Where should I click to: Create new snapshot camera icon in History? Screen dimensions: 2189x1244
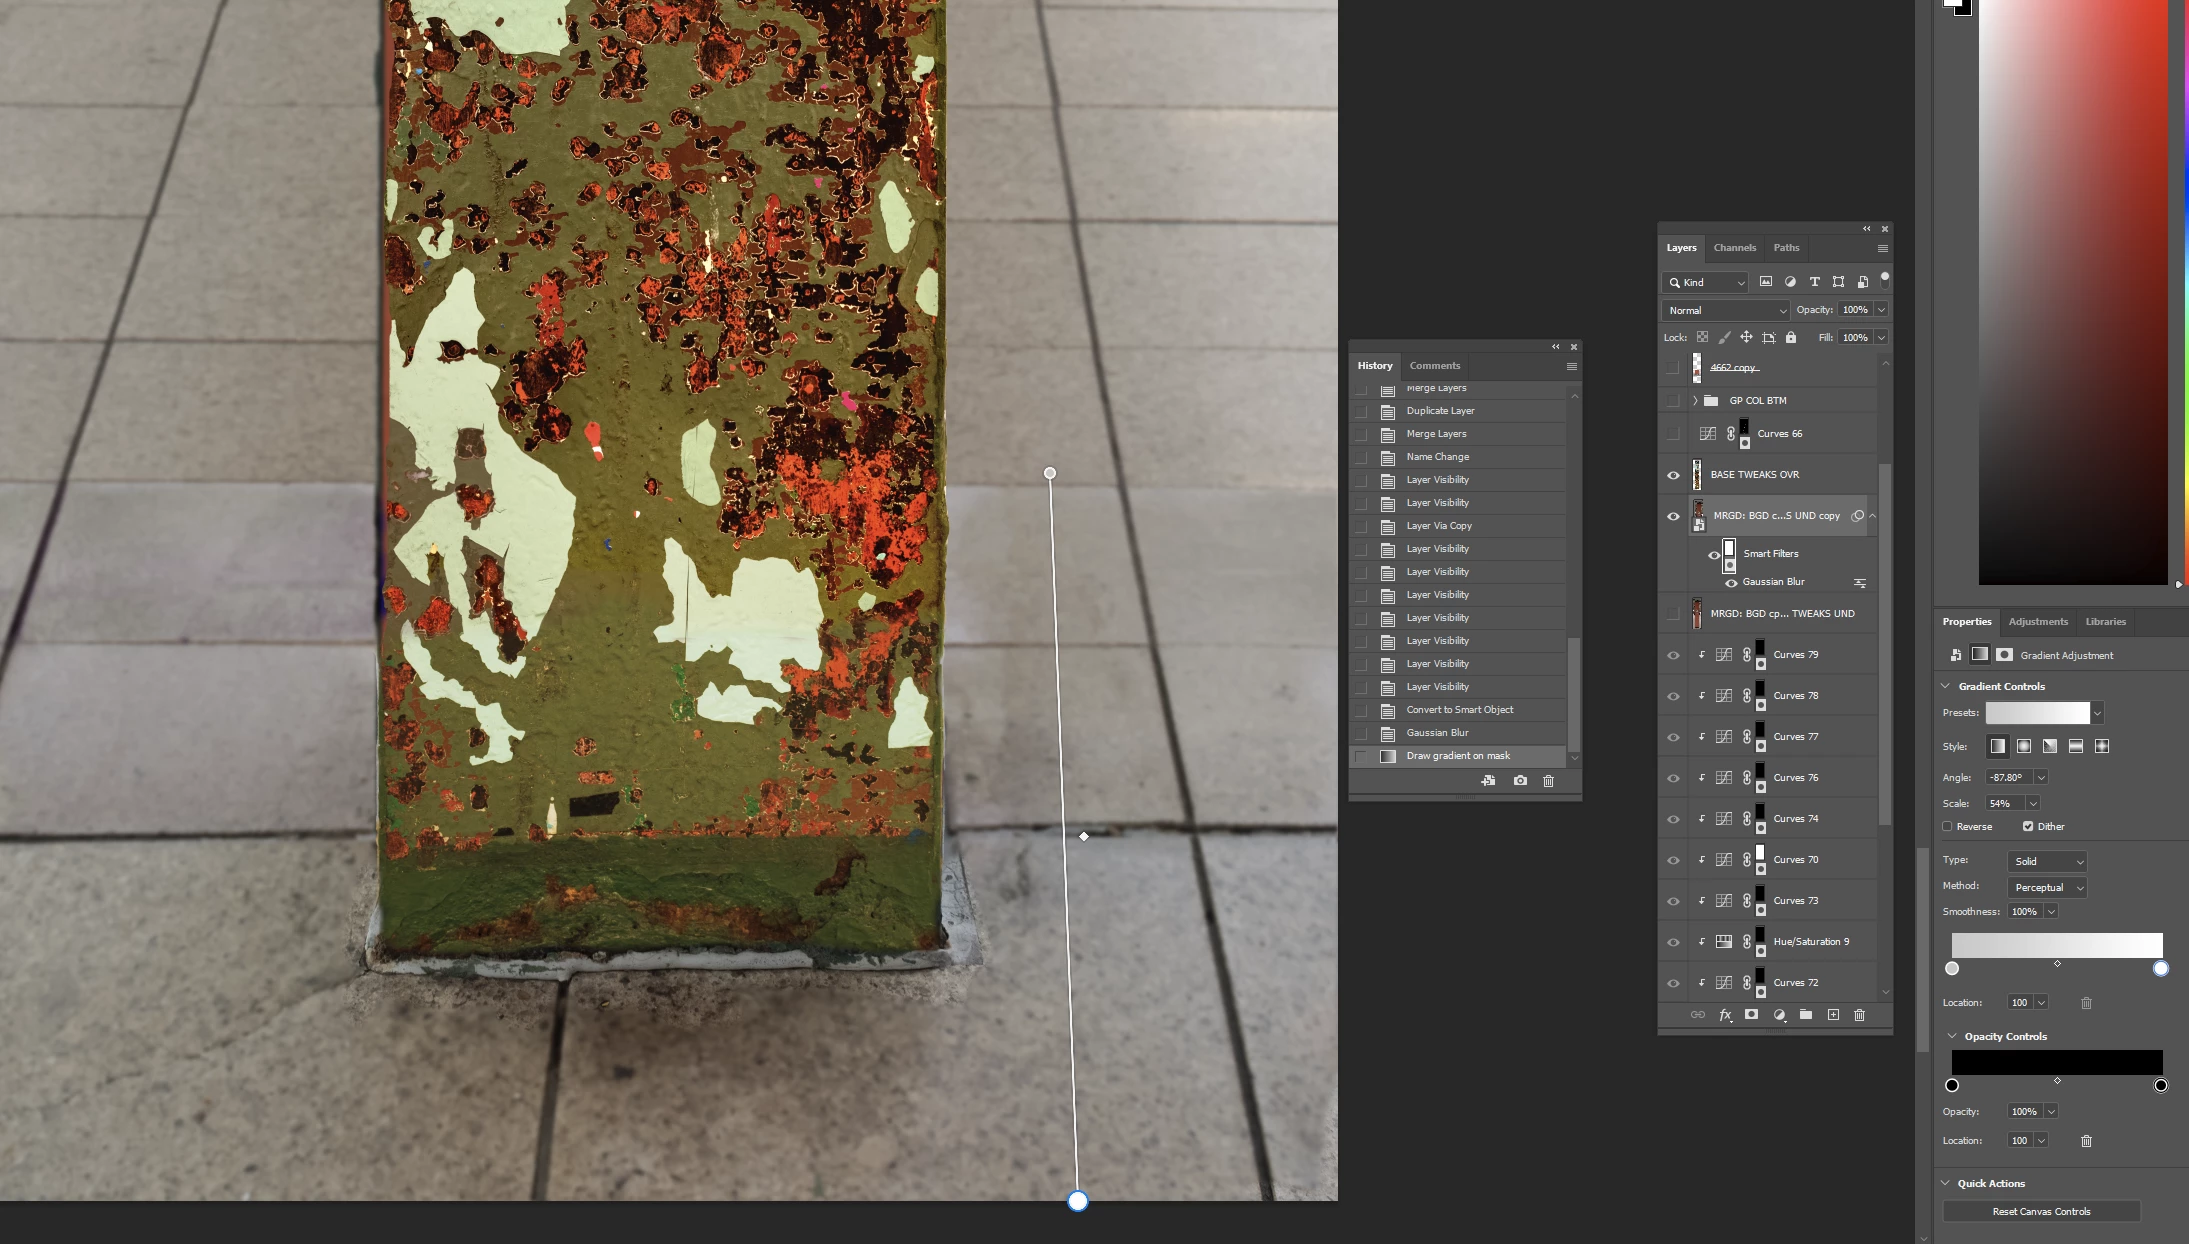tap(1520, 781)
